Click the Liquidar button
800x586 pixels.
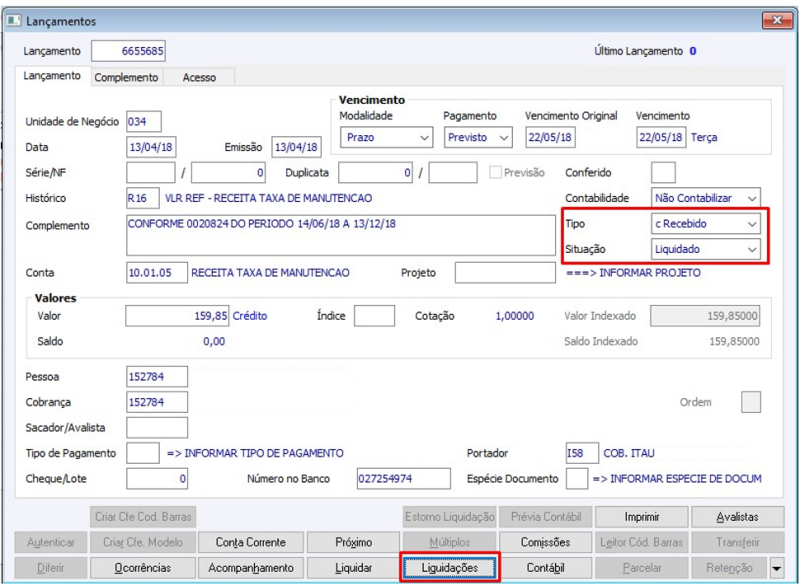tap(353, 568)
